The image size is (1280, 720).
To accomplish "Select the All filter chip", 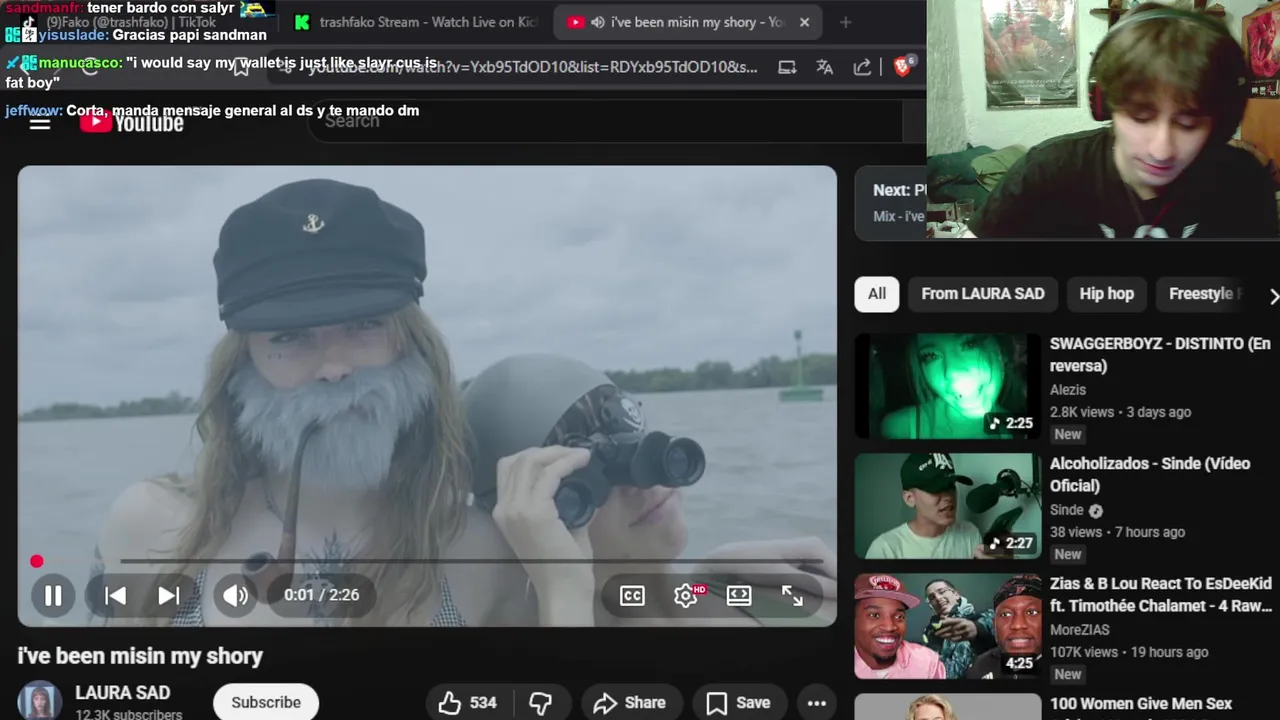I will [877, 294].
